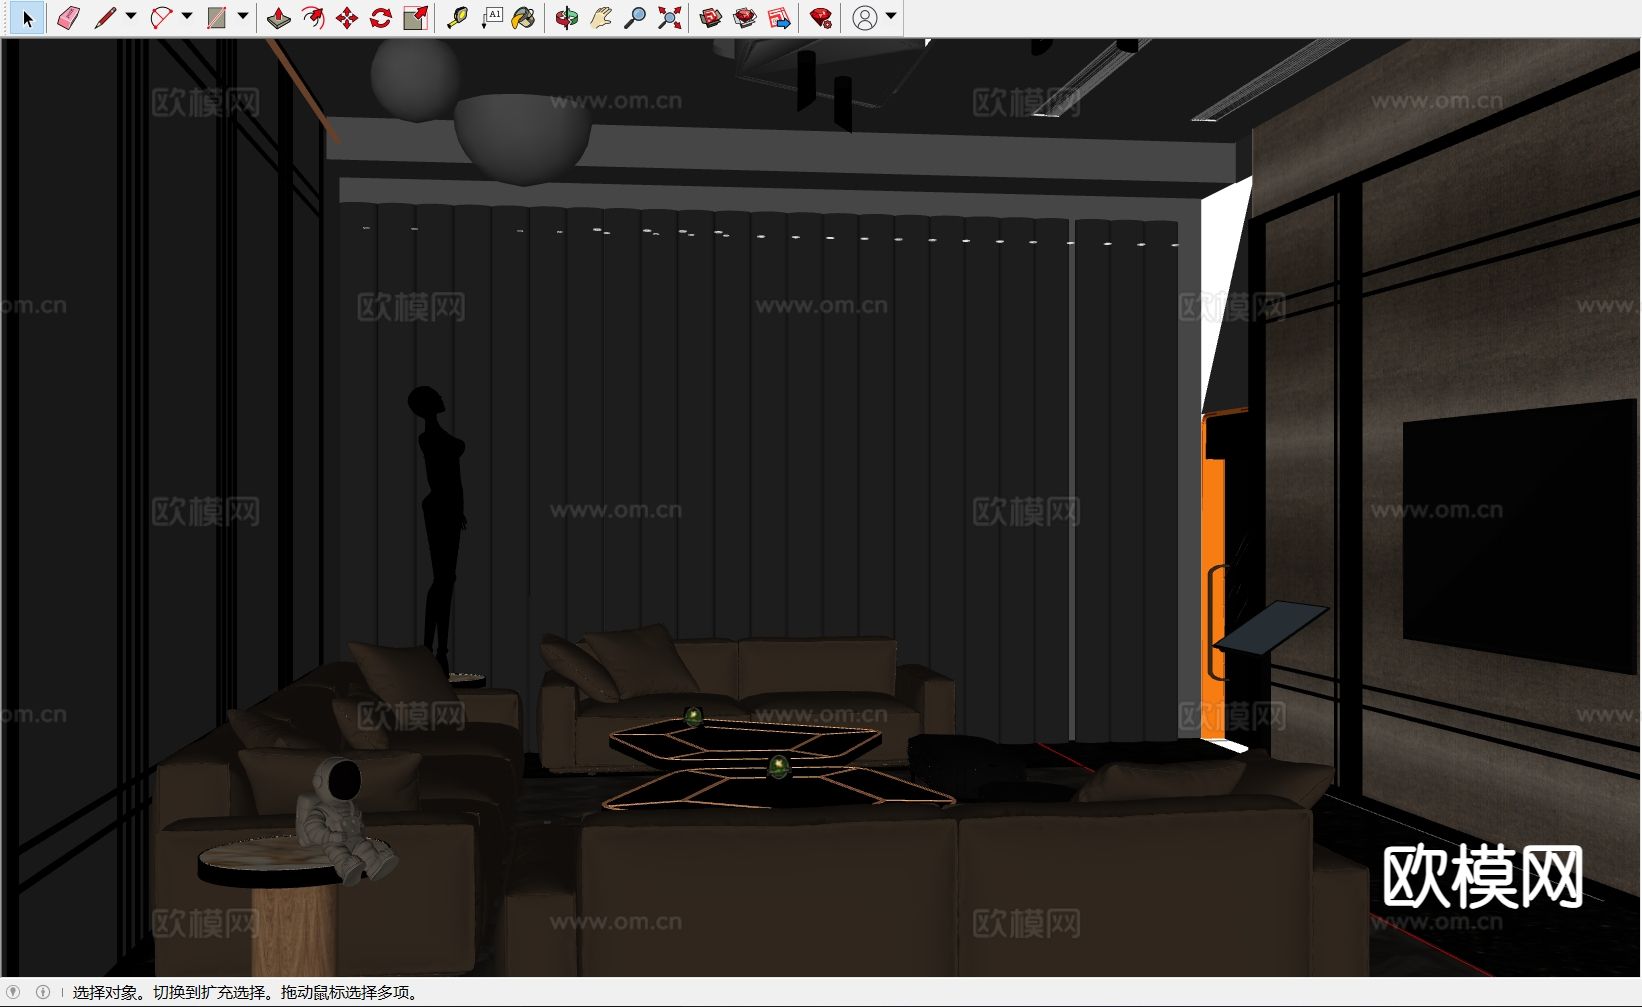Choose the Arc drawing tool
This screenshot has width=1642, height=1007.
coord(161,18)
